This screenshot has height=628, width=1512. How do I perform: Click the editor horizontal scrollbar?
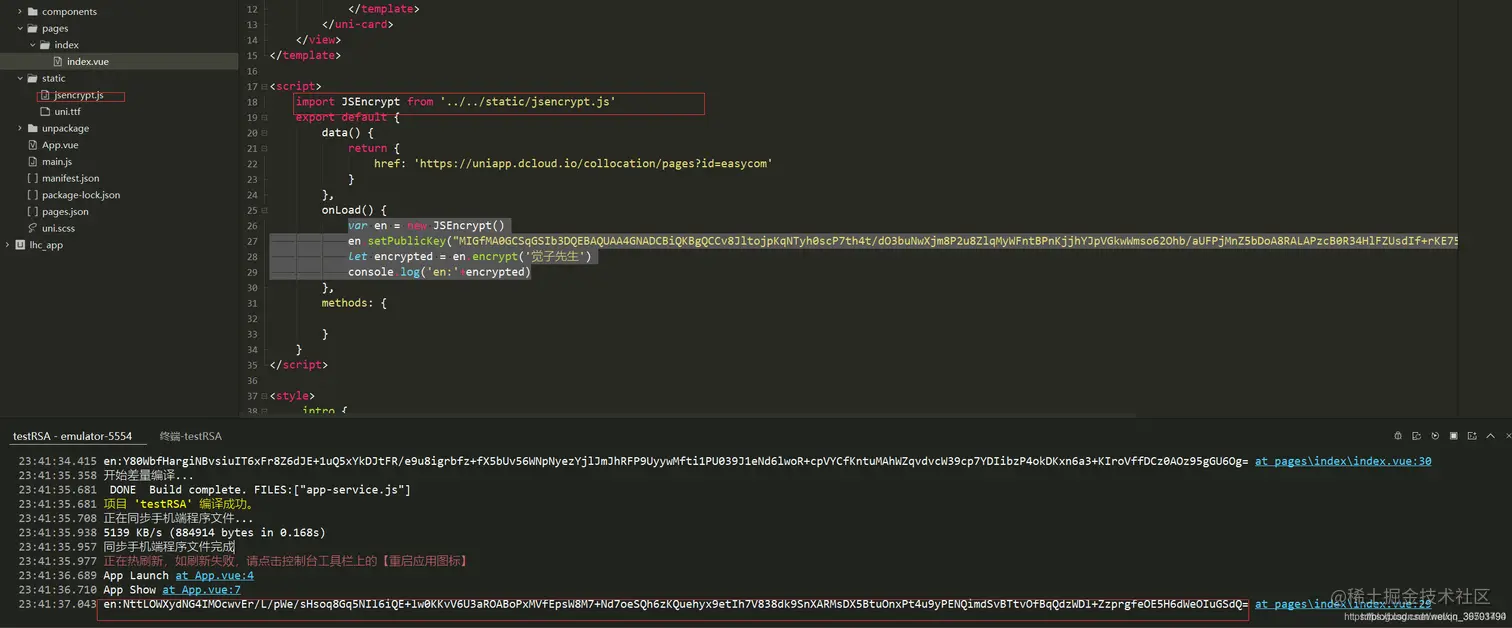[703, 413]
